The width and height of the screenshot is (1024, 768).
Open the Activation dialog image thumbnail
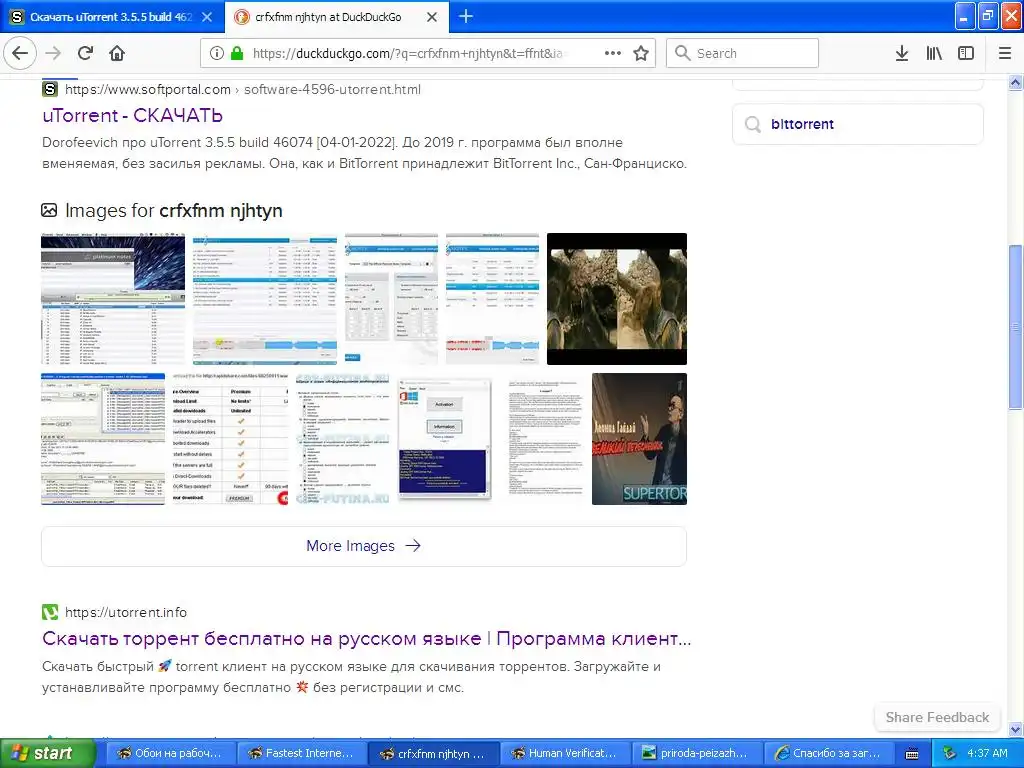(x=444, y=439)
